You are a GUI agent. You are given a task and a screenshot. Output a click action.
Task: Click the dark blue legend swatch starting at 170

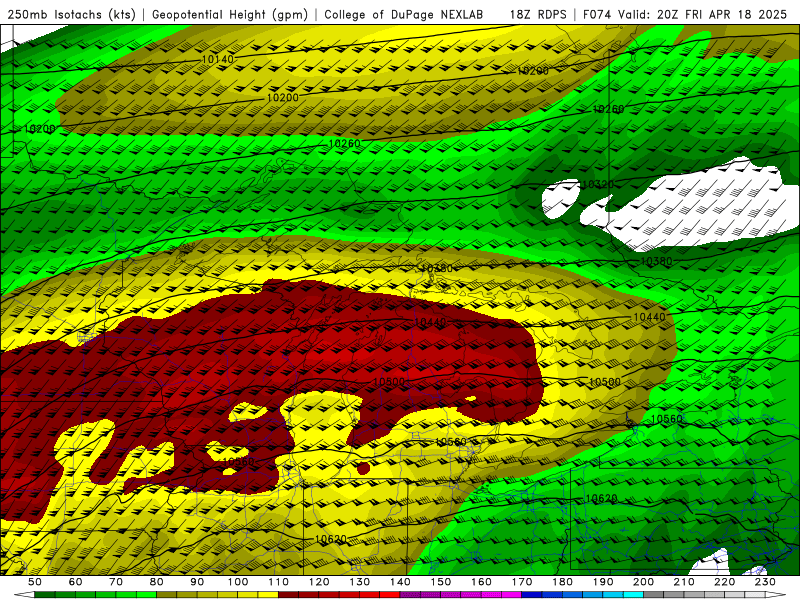tap(532, 595)
